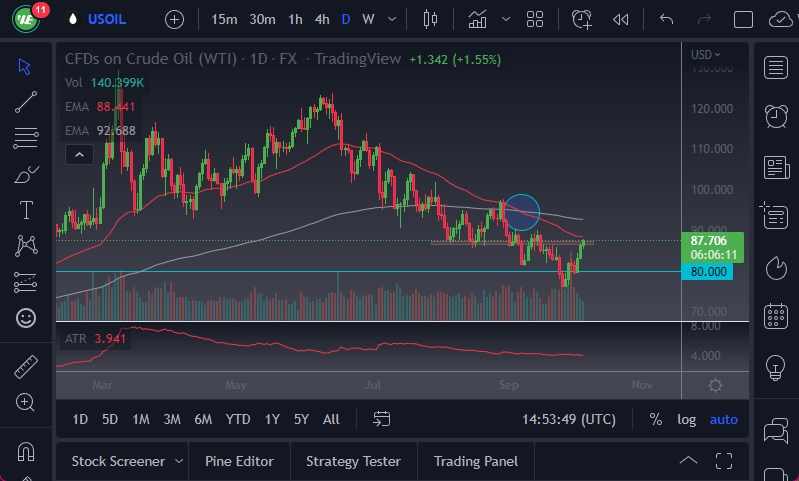Open the measure ruler tool
The width and height of the screenshot is (799, 481).
click(x=27, y=366)
